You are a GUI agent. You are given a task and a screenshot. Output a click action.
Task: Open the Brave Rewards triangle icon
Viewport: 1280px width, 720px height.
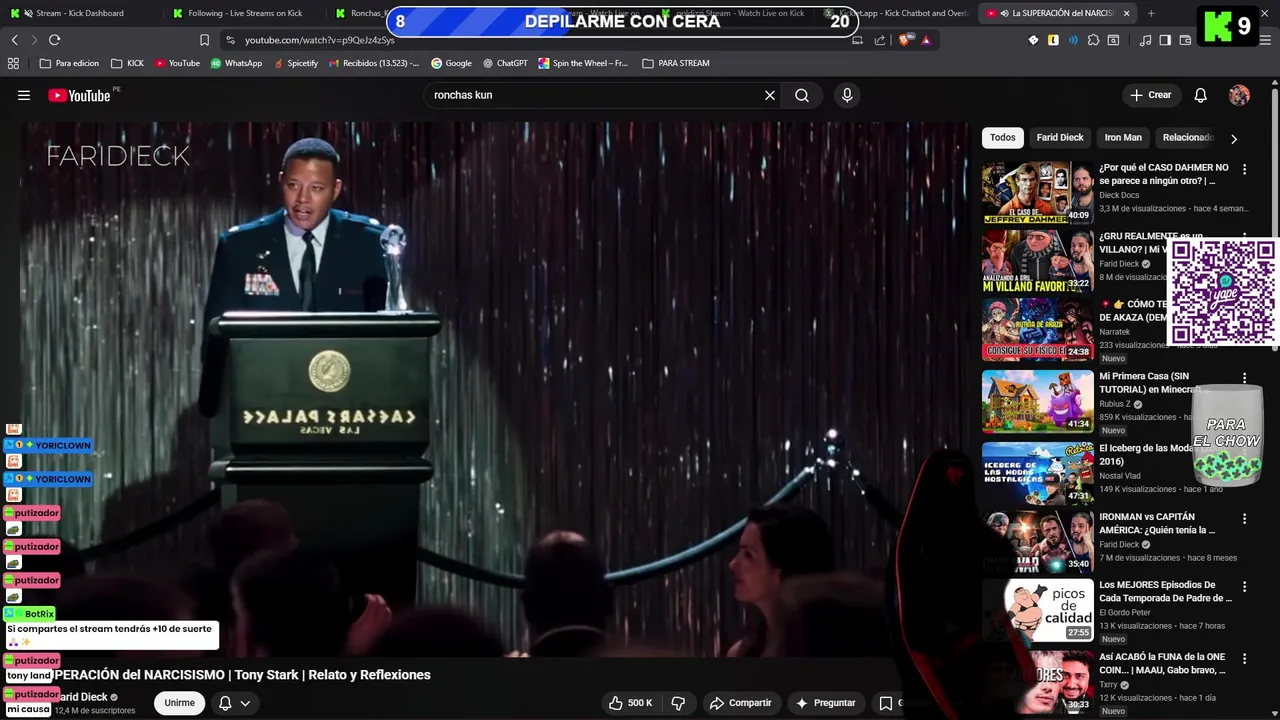(x=926, y=40)
